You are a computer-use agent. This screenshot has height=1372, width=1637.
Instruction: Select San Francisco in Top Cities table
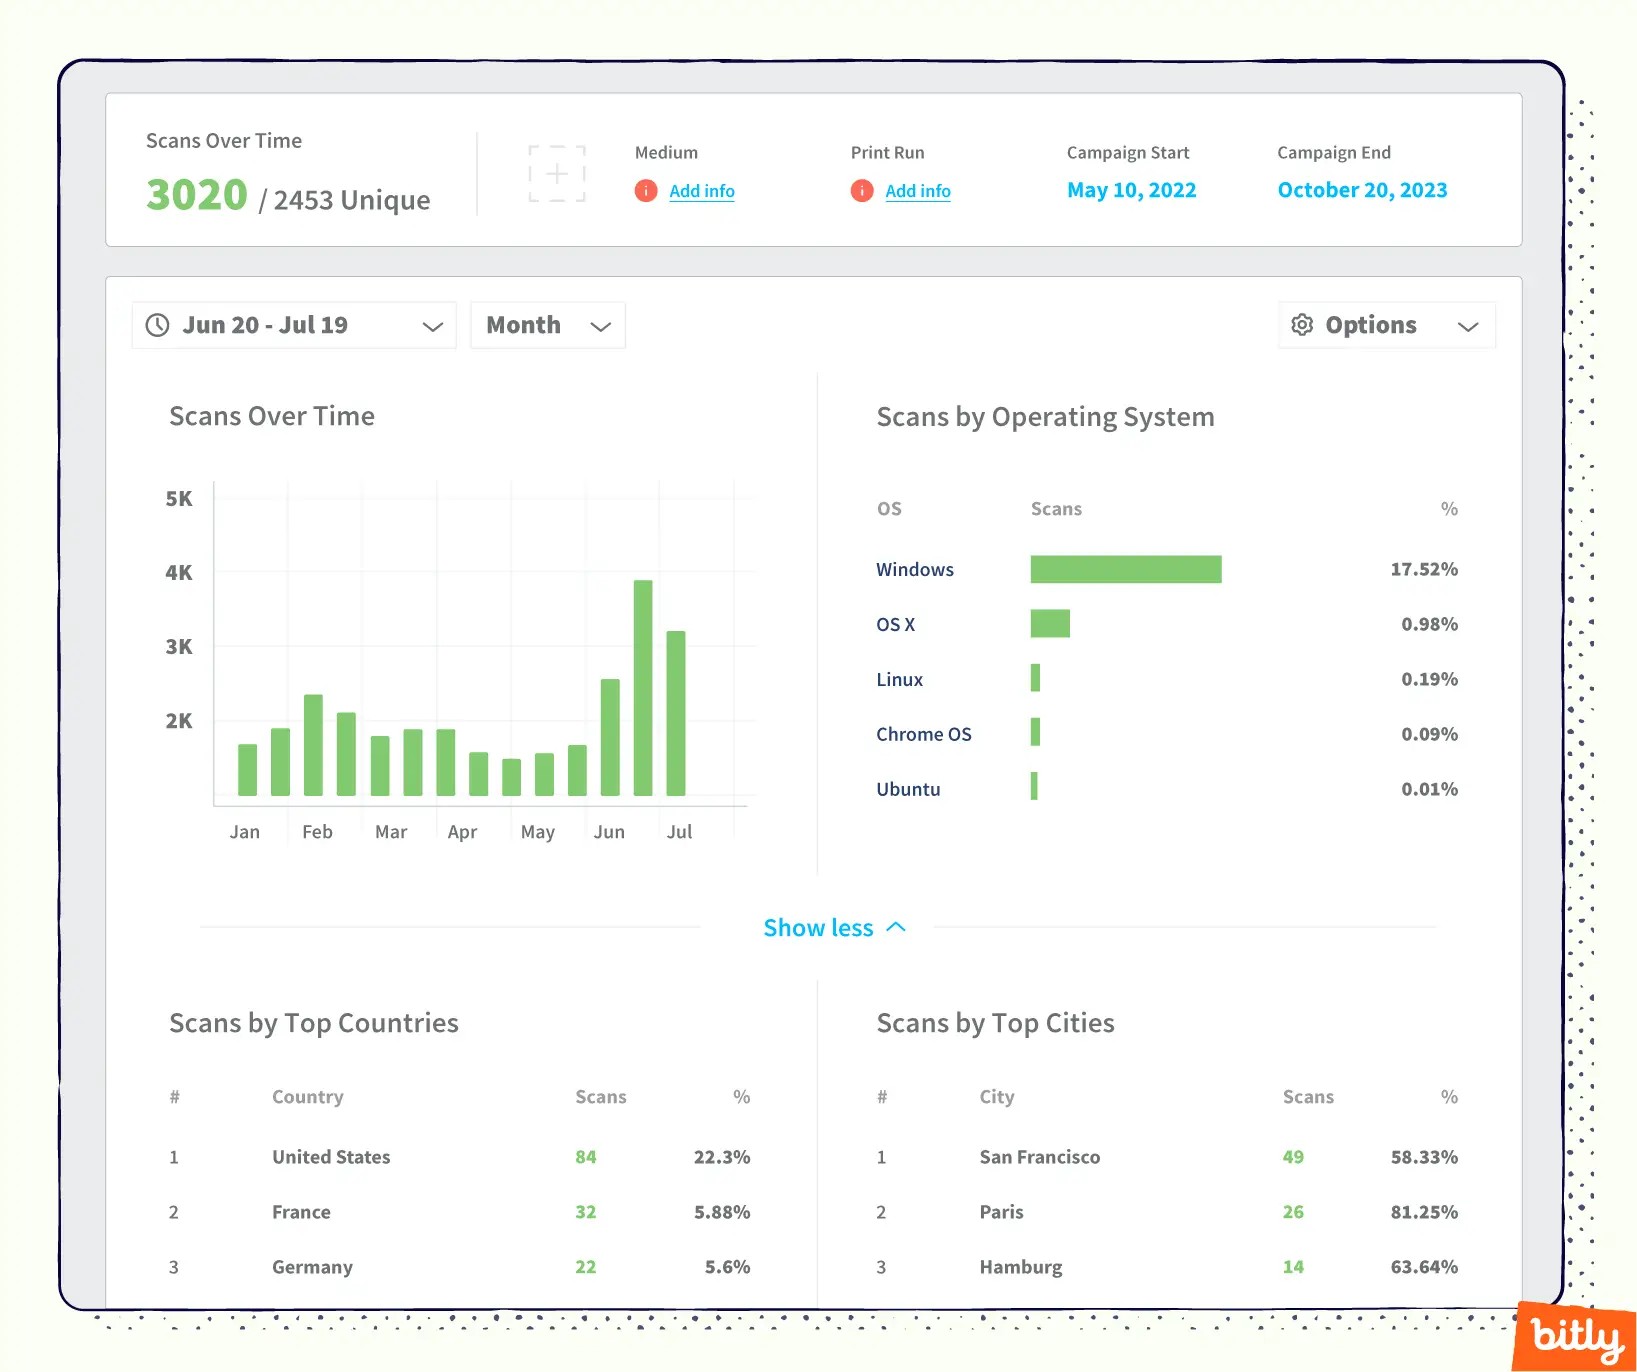(1039, 1157)
